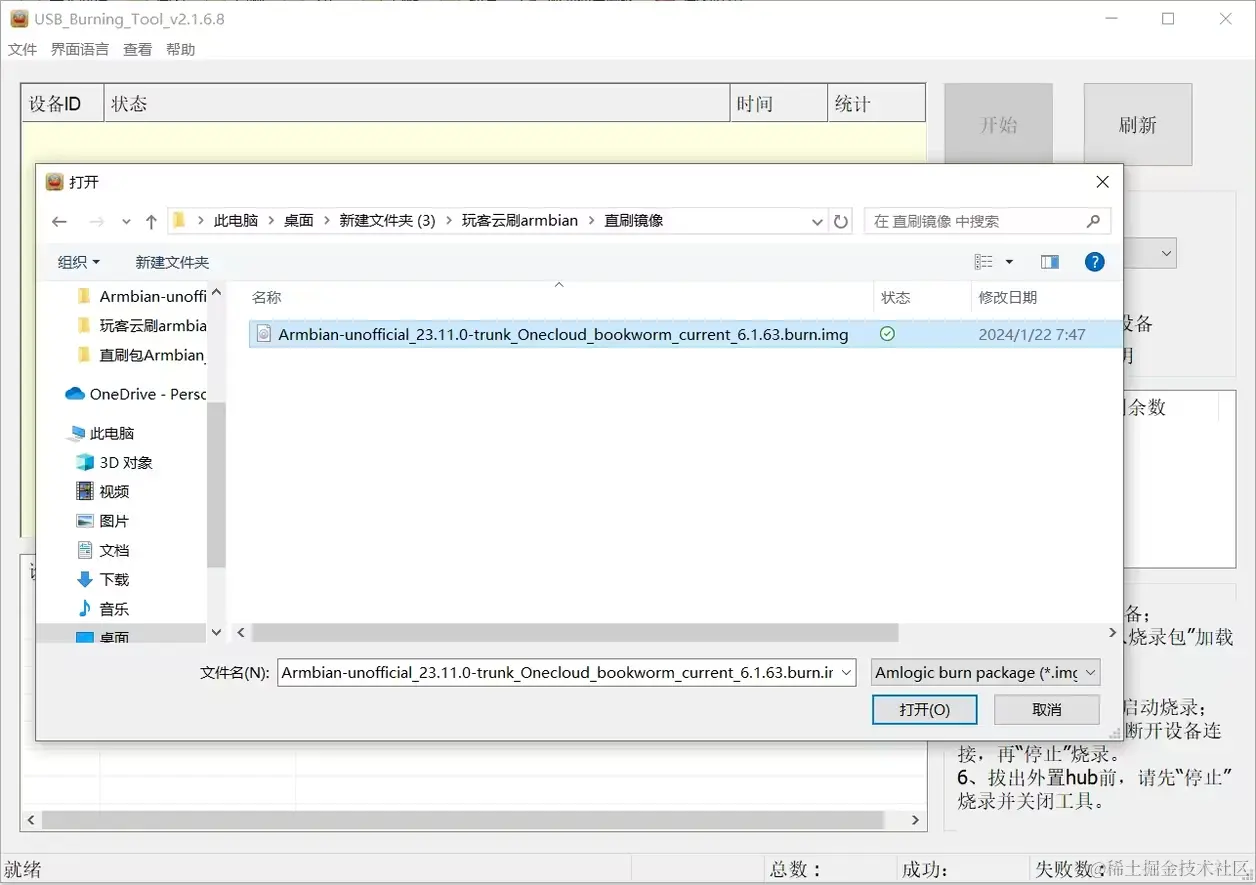Select 3D 对象 in navigation tree
Image resolution: width=1256 pixels, height=885 pixels.
pyautogui.click(x=115, y=462)
